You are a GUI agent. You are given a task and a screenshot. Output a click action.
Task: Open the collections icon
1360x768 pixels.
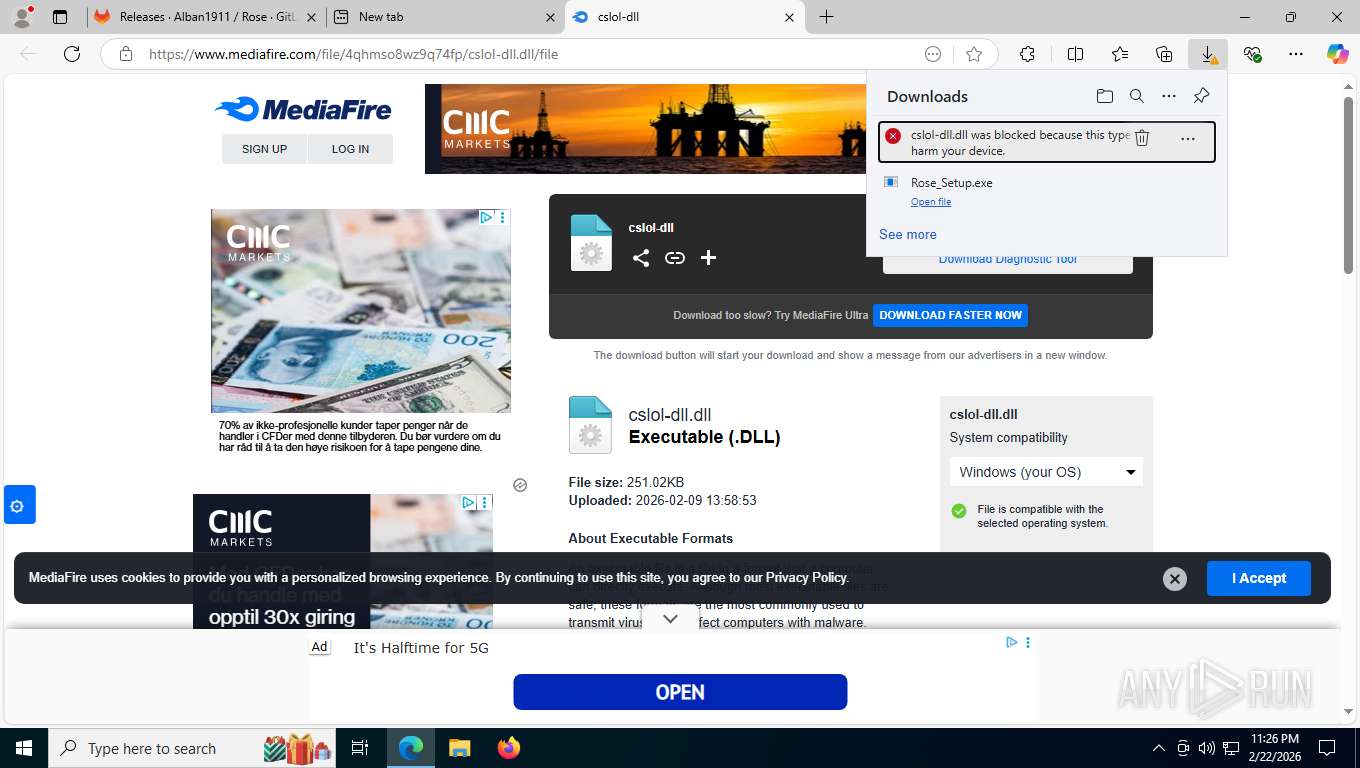[1164, 54]
